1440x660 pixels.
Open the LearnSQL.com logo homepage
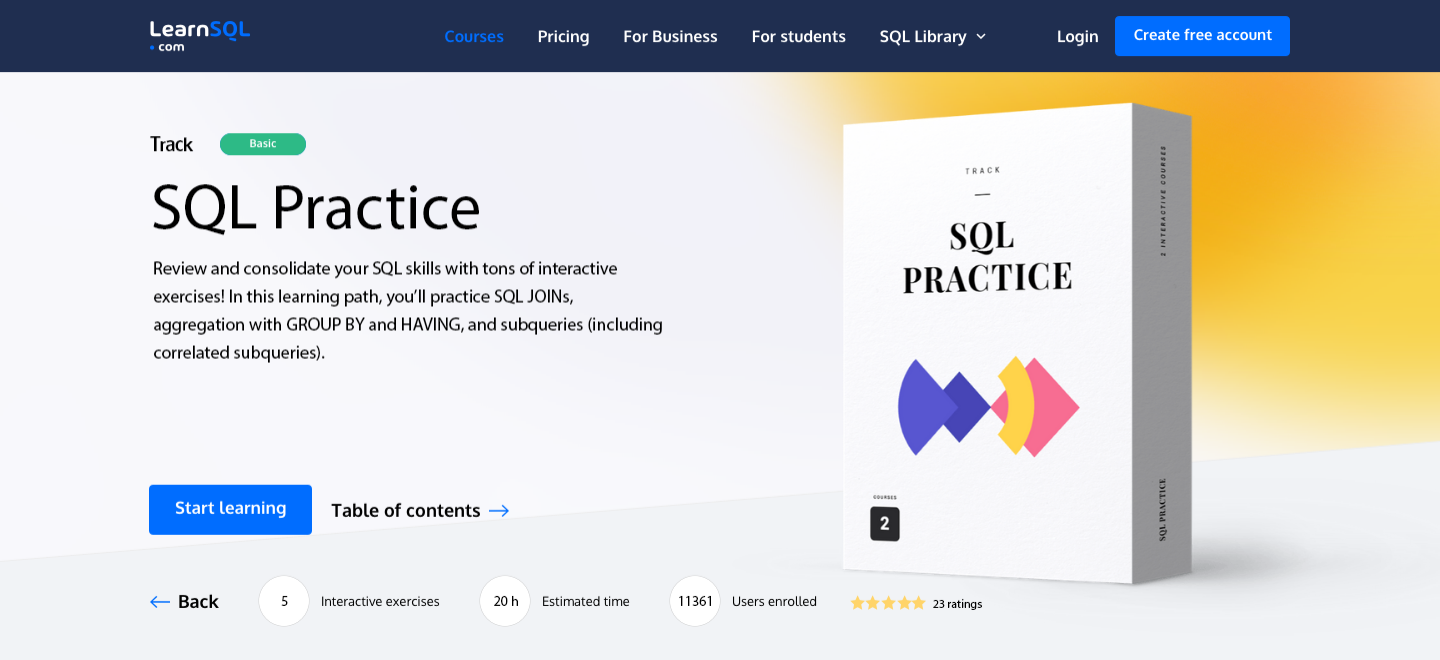coord(199,35)
